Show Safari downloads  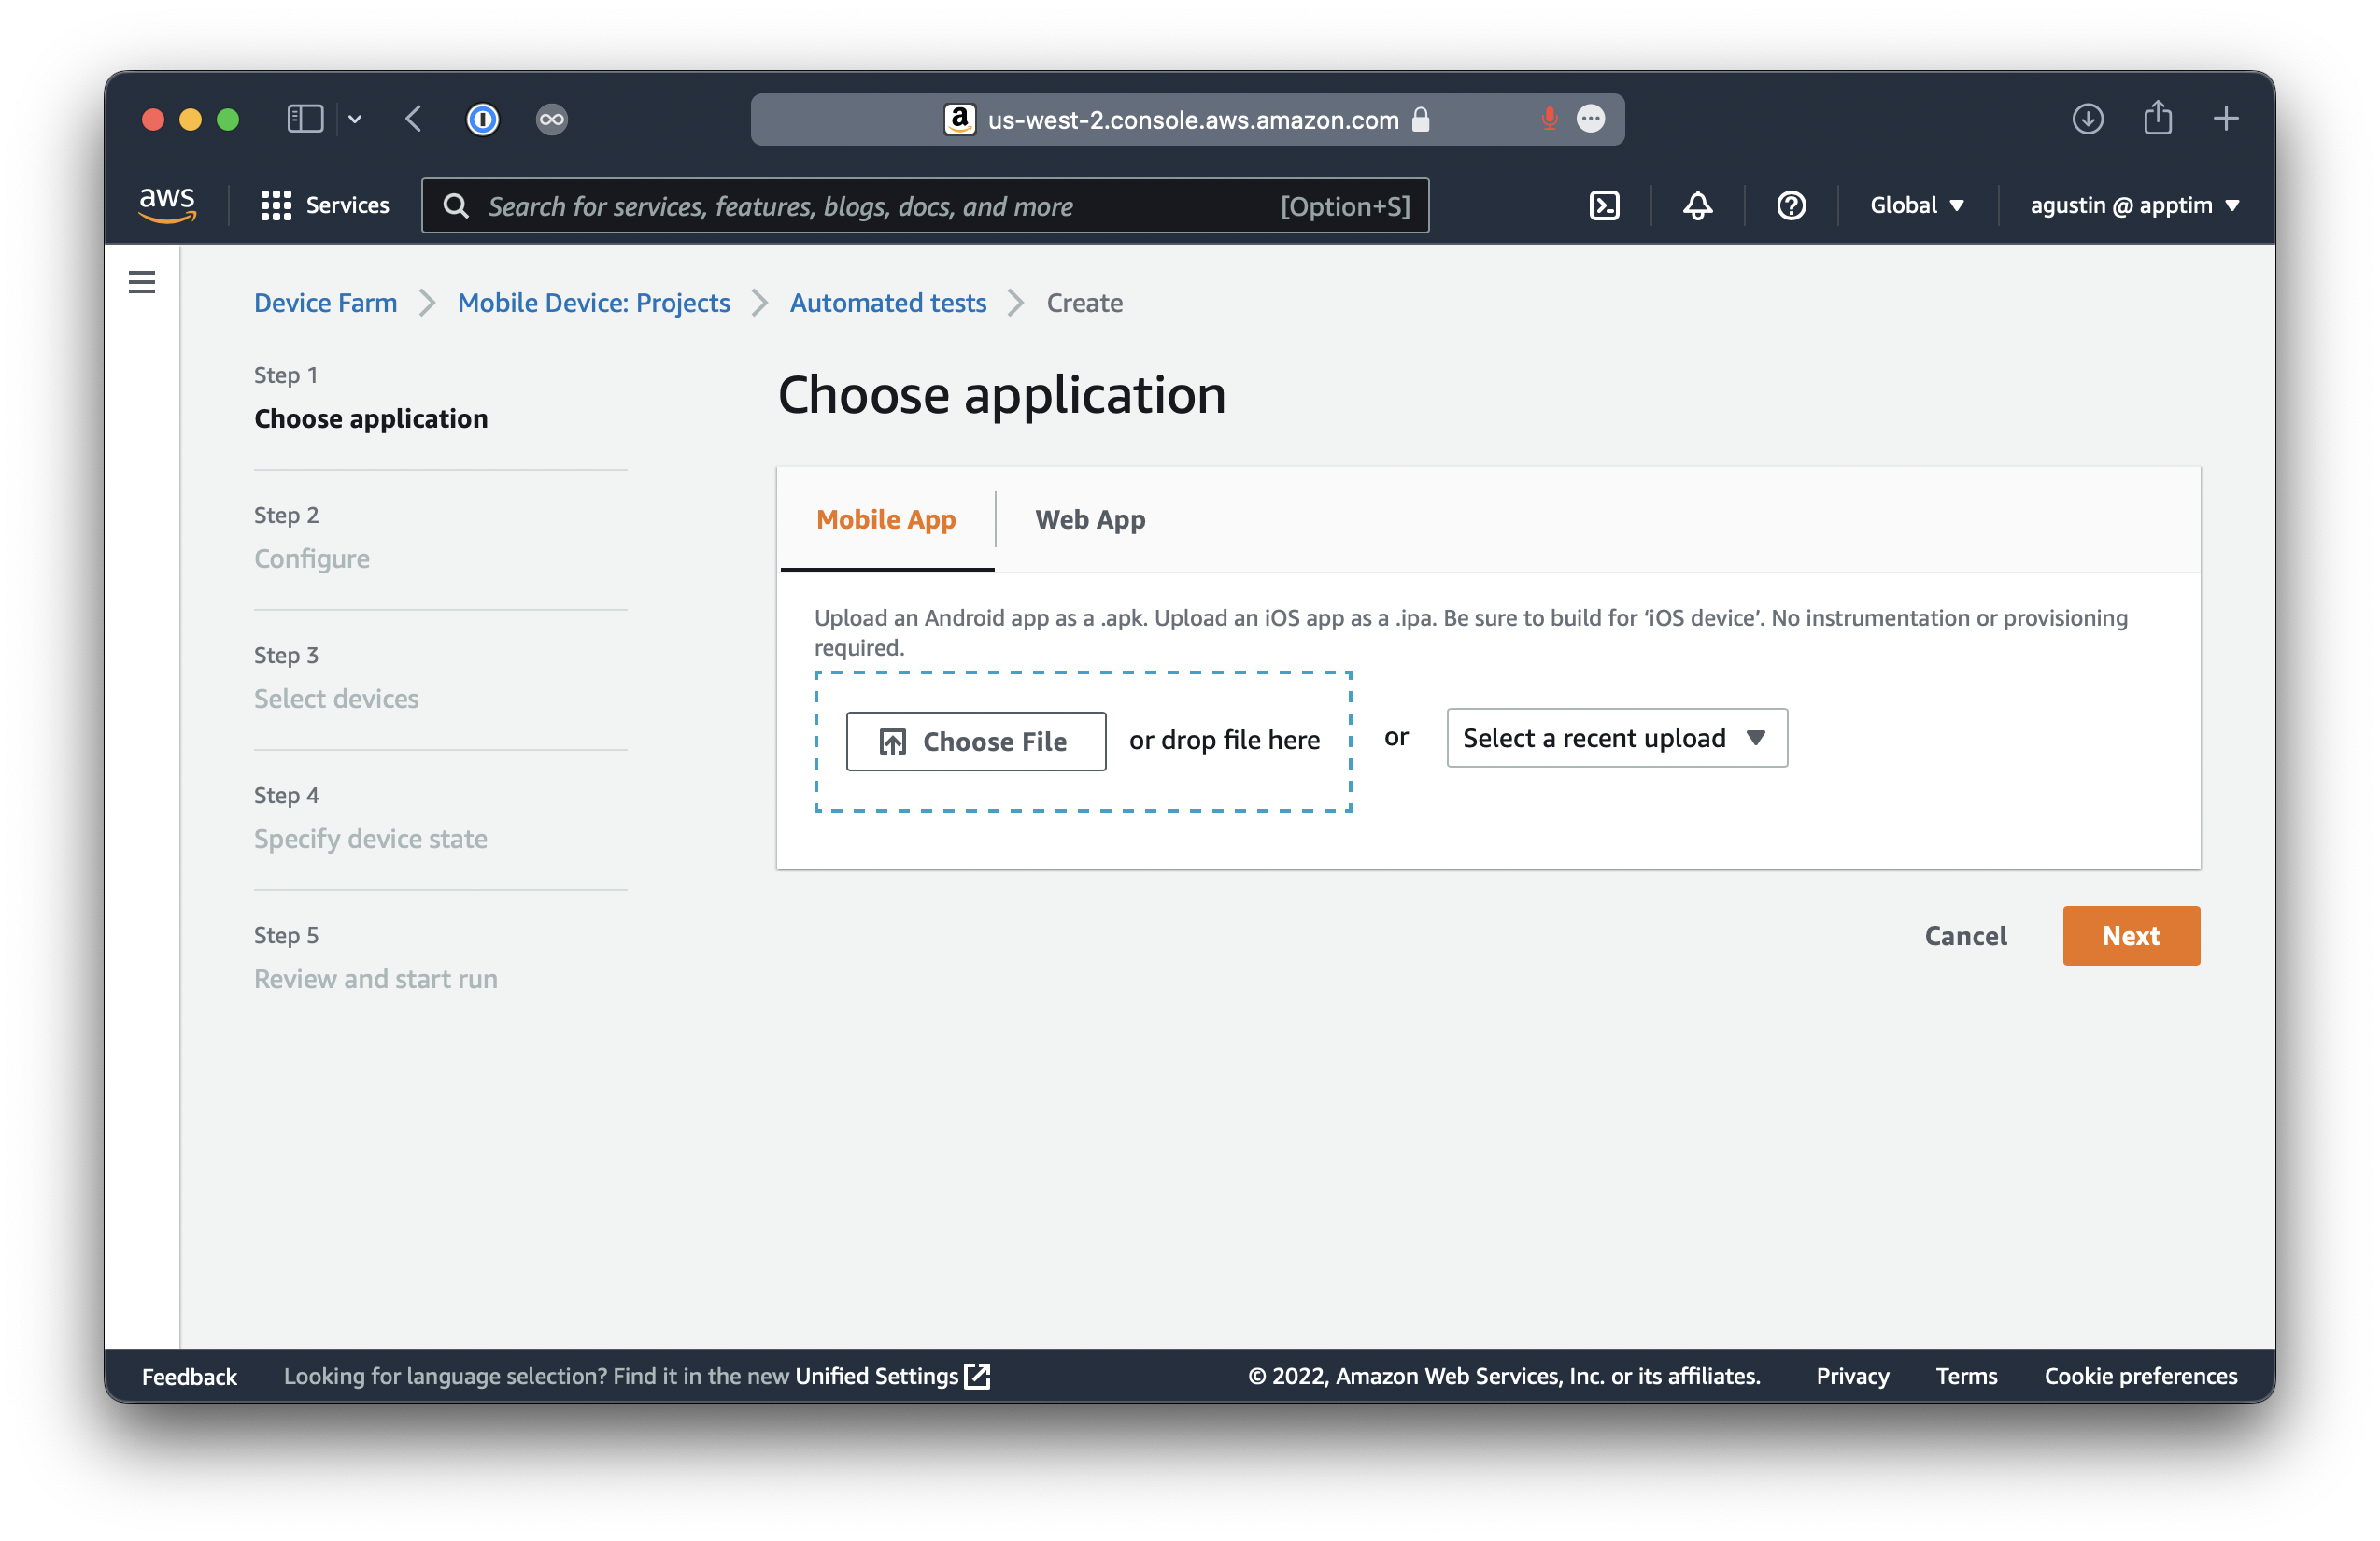tap(2087, 119)
